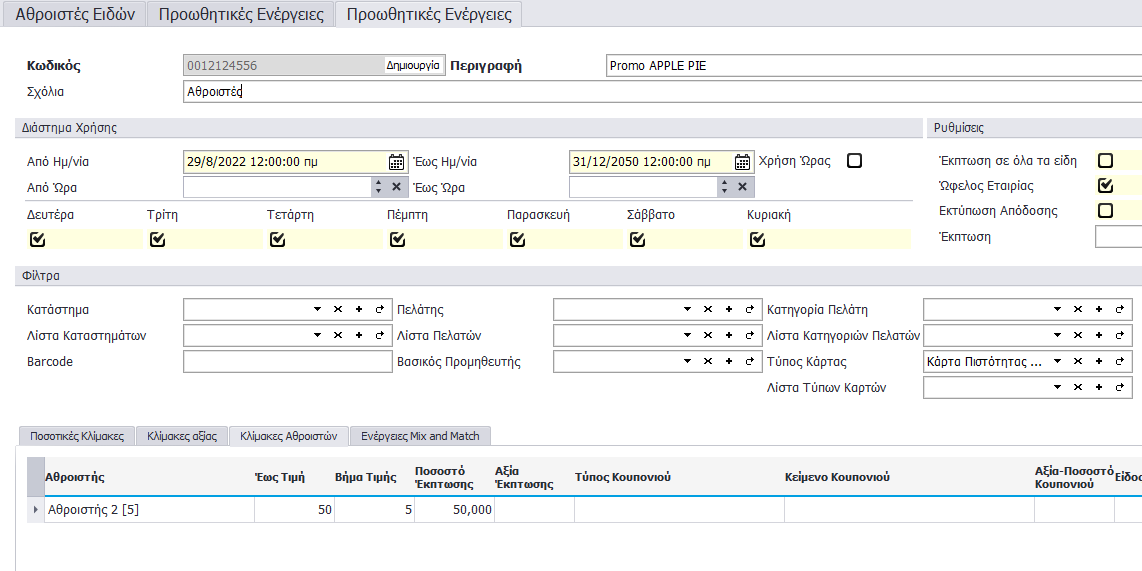This screenshot has height=571, width=1142.
Task: Click into the Barcode input field
Action: (x=287, y=362)
